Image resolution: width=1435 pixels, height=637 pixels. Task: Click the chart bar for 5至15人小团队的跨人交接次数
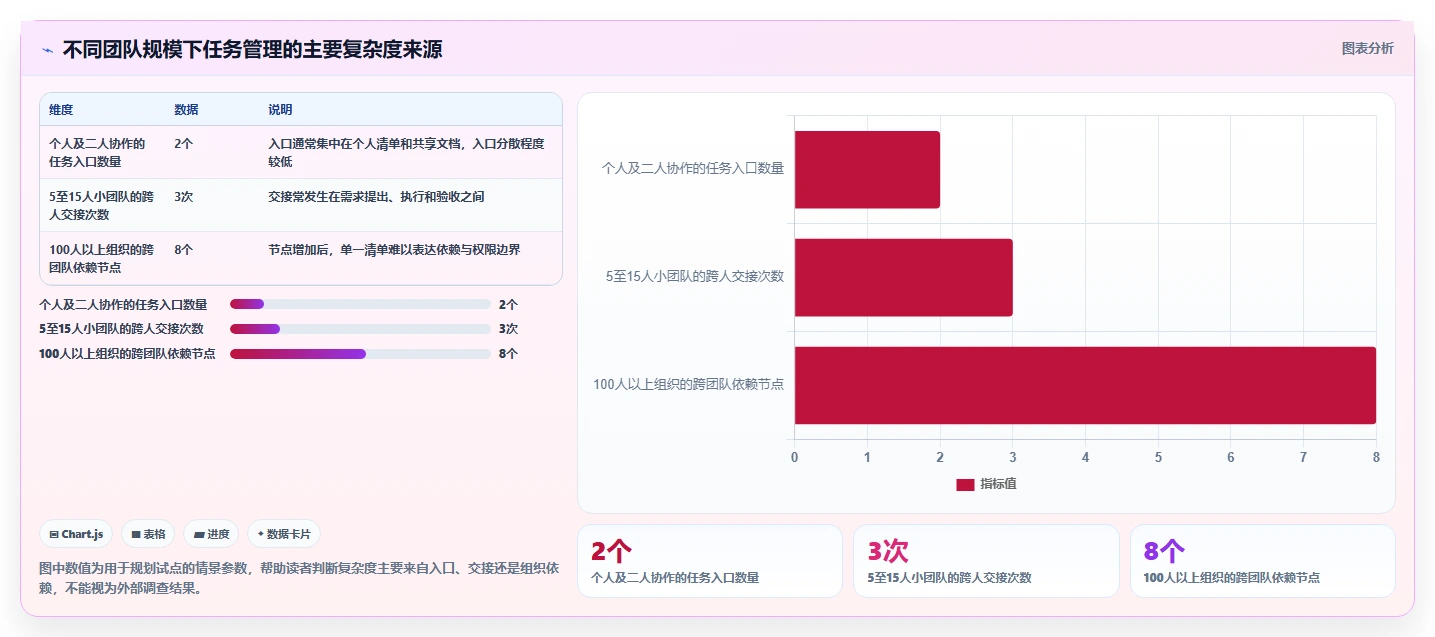point(903,277)
